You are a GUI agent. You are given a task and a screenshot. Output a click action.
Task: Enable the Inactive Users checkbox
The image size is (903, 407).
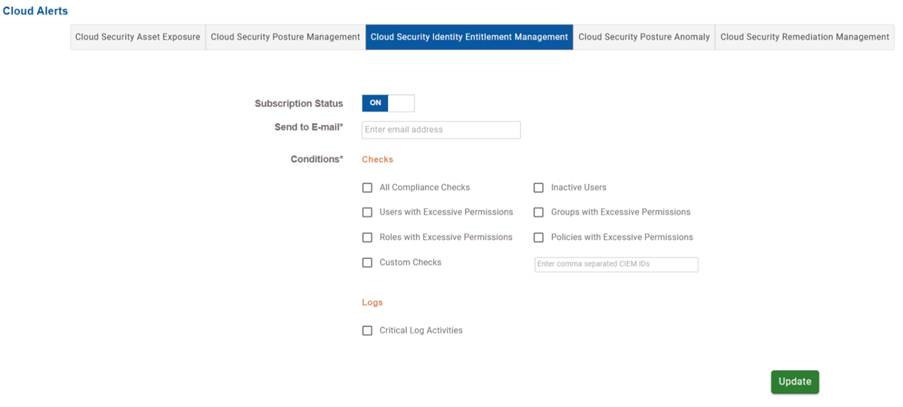(x=538, y=188)
